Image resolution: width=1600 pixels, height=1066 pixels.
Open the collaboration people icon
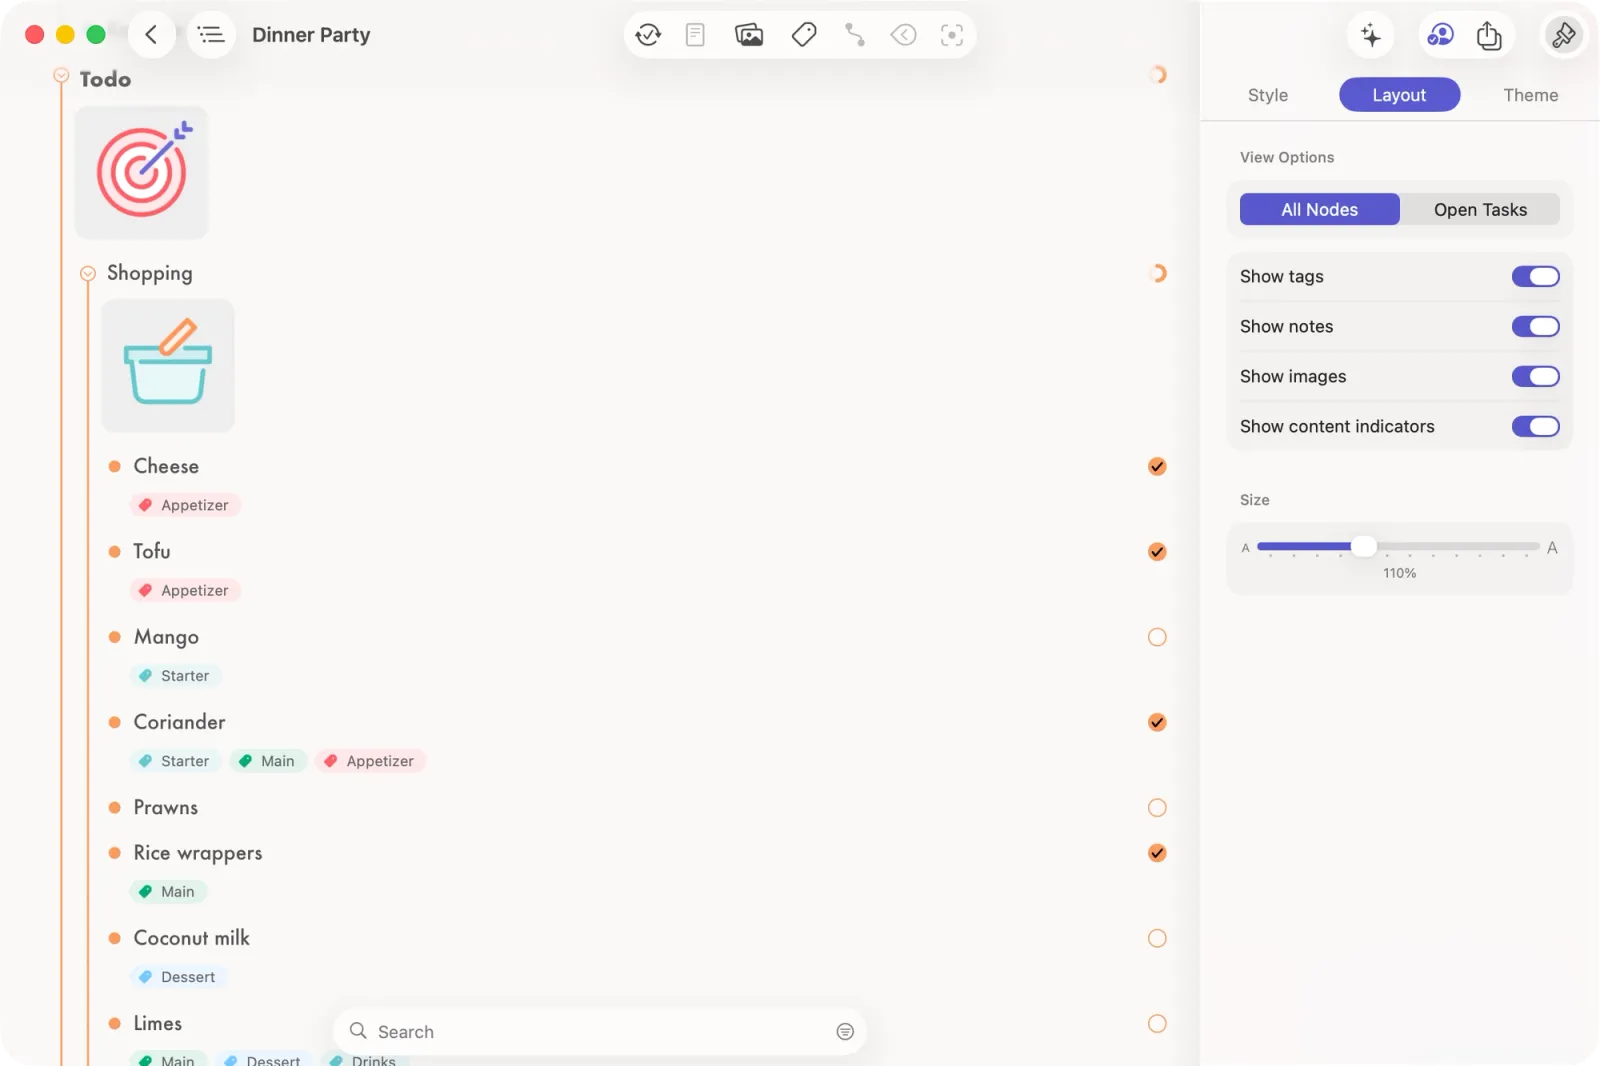(1440, 36)
